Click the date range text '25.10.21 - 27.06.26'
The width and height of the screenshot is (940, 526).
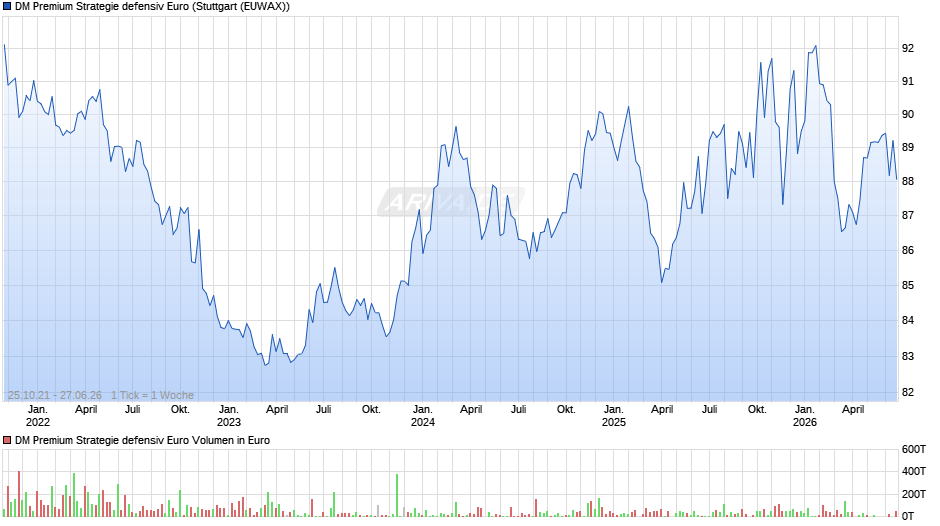(x=55, y=395)
